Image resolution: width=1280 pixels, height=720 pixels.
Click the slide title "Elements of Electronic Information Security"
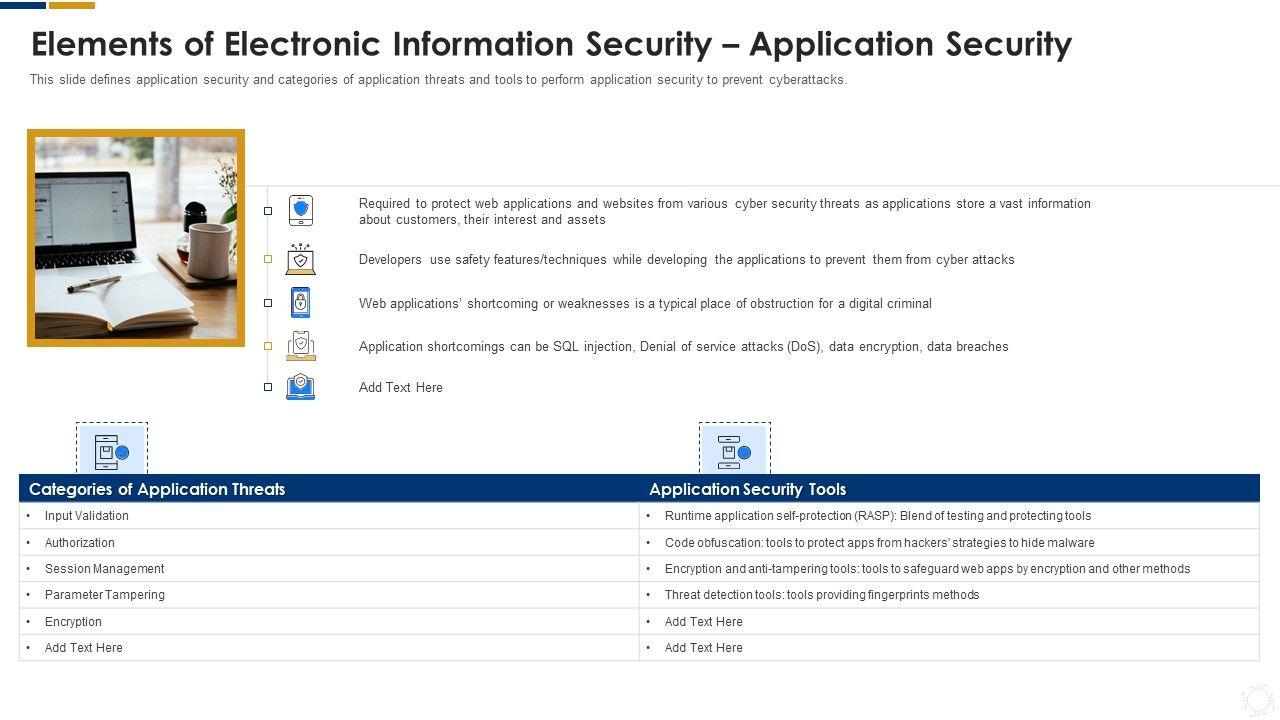[551, 44]
